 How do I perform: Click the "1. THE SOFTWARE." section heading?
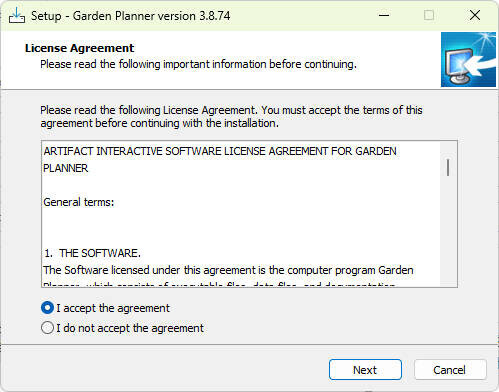(92, 253)
